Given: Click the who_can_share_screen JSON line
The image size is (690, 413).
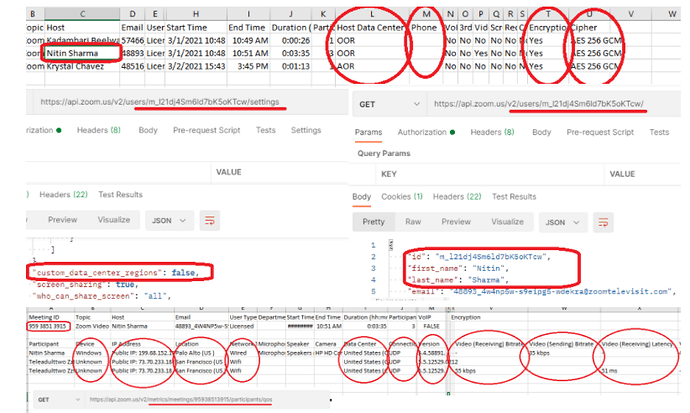Looking at the screenshot, I should pos(101,296).
